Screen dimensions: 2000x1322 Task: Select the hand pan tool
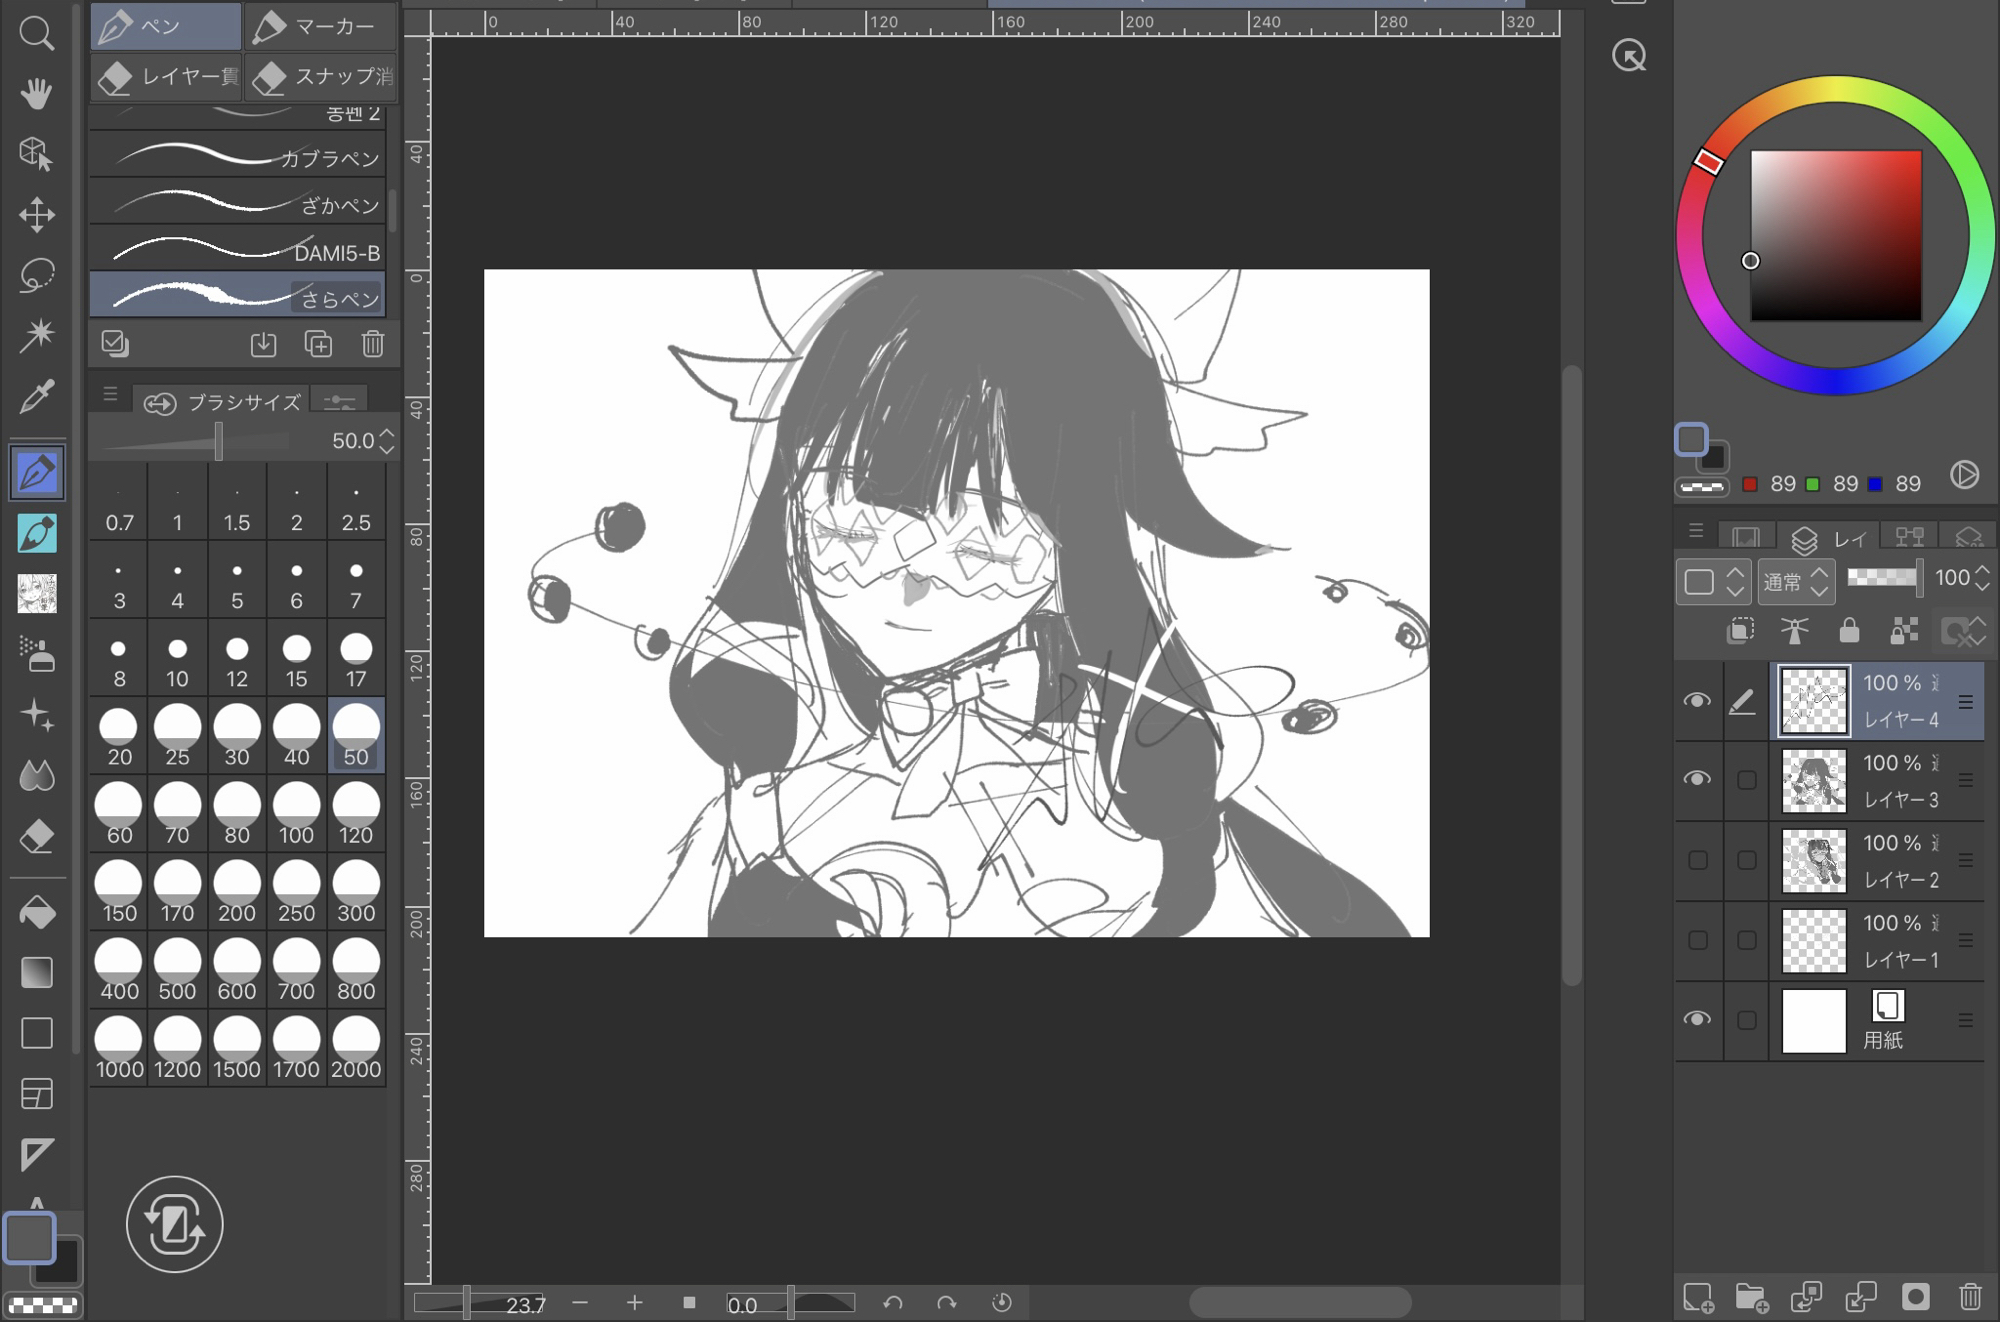36,94
